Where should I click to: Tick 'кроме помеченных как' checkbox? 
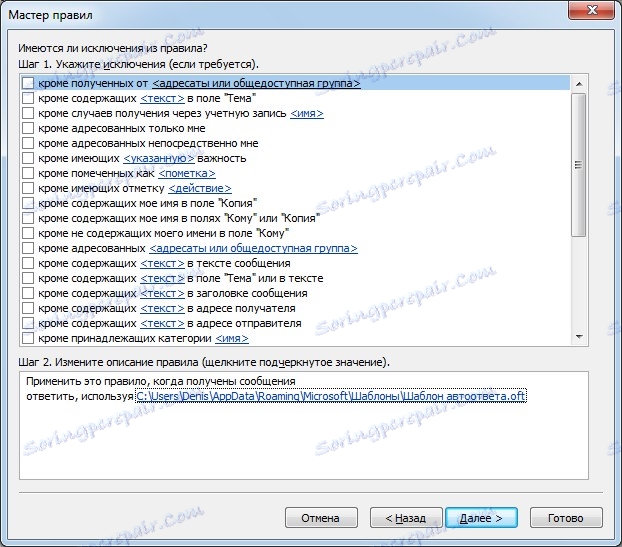point(28,173)
